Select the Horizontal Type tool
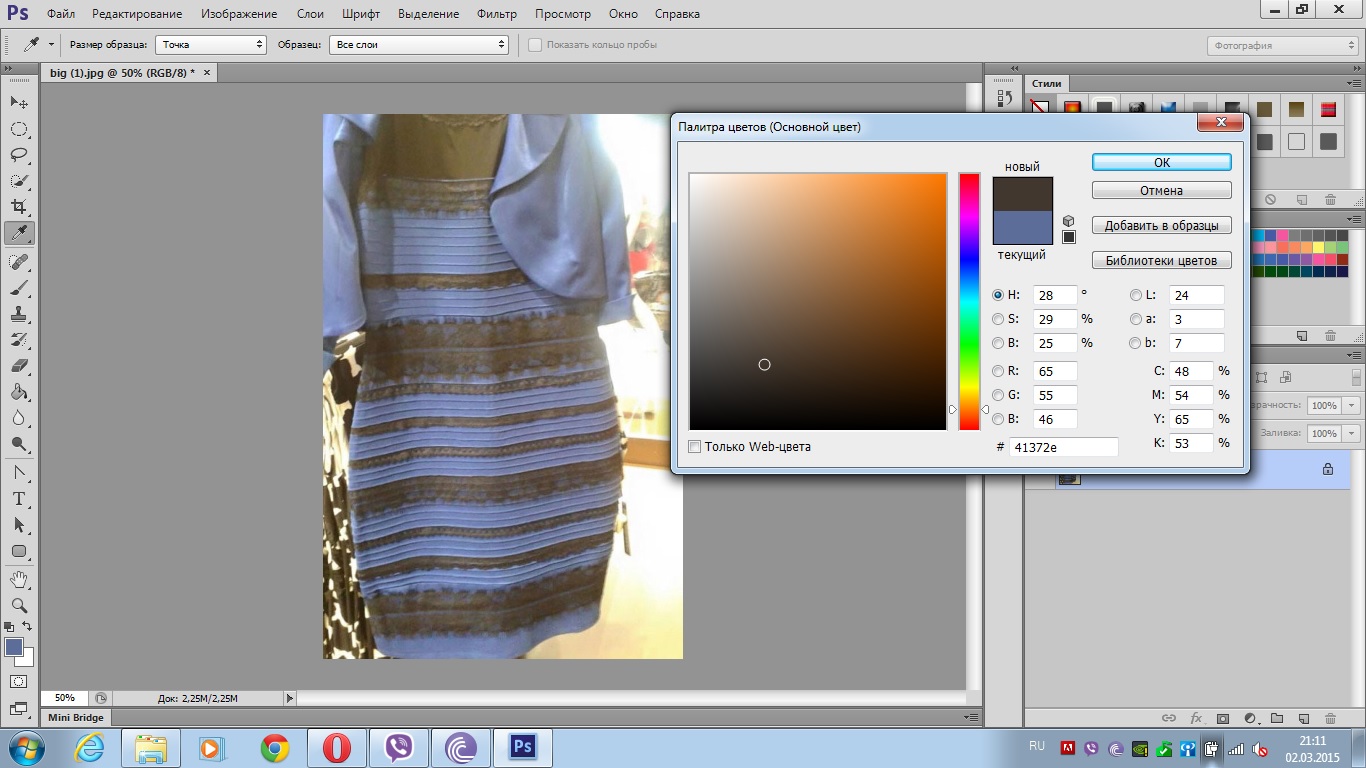This screenshot has width=1366, height=768. coord(19,498)
